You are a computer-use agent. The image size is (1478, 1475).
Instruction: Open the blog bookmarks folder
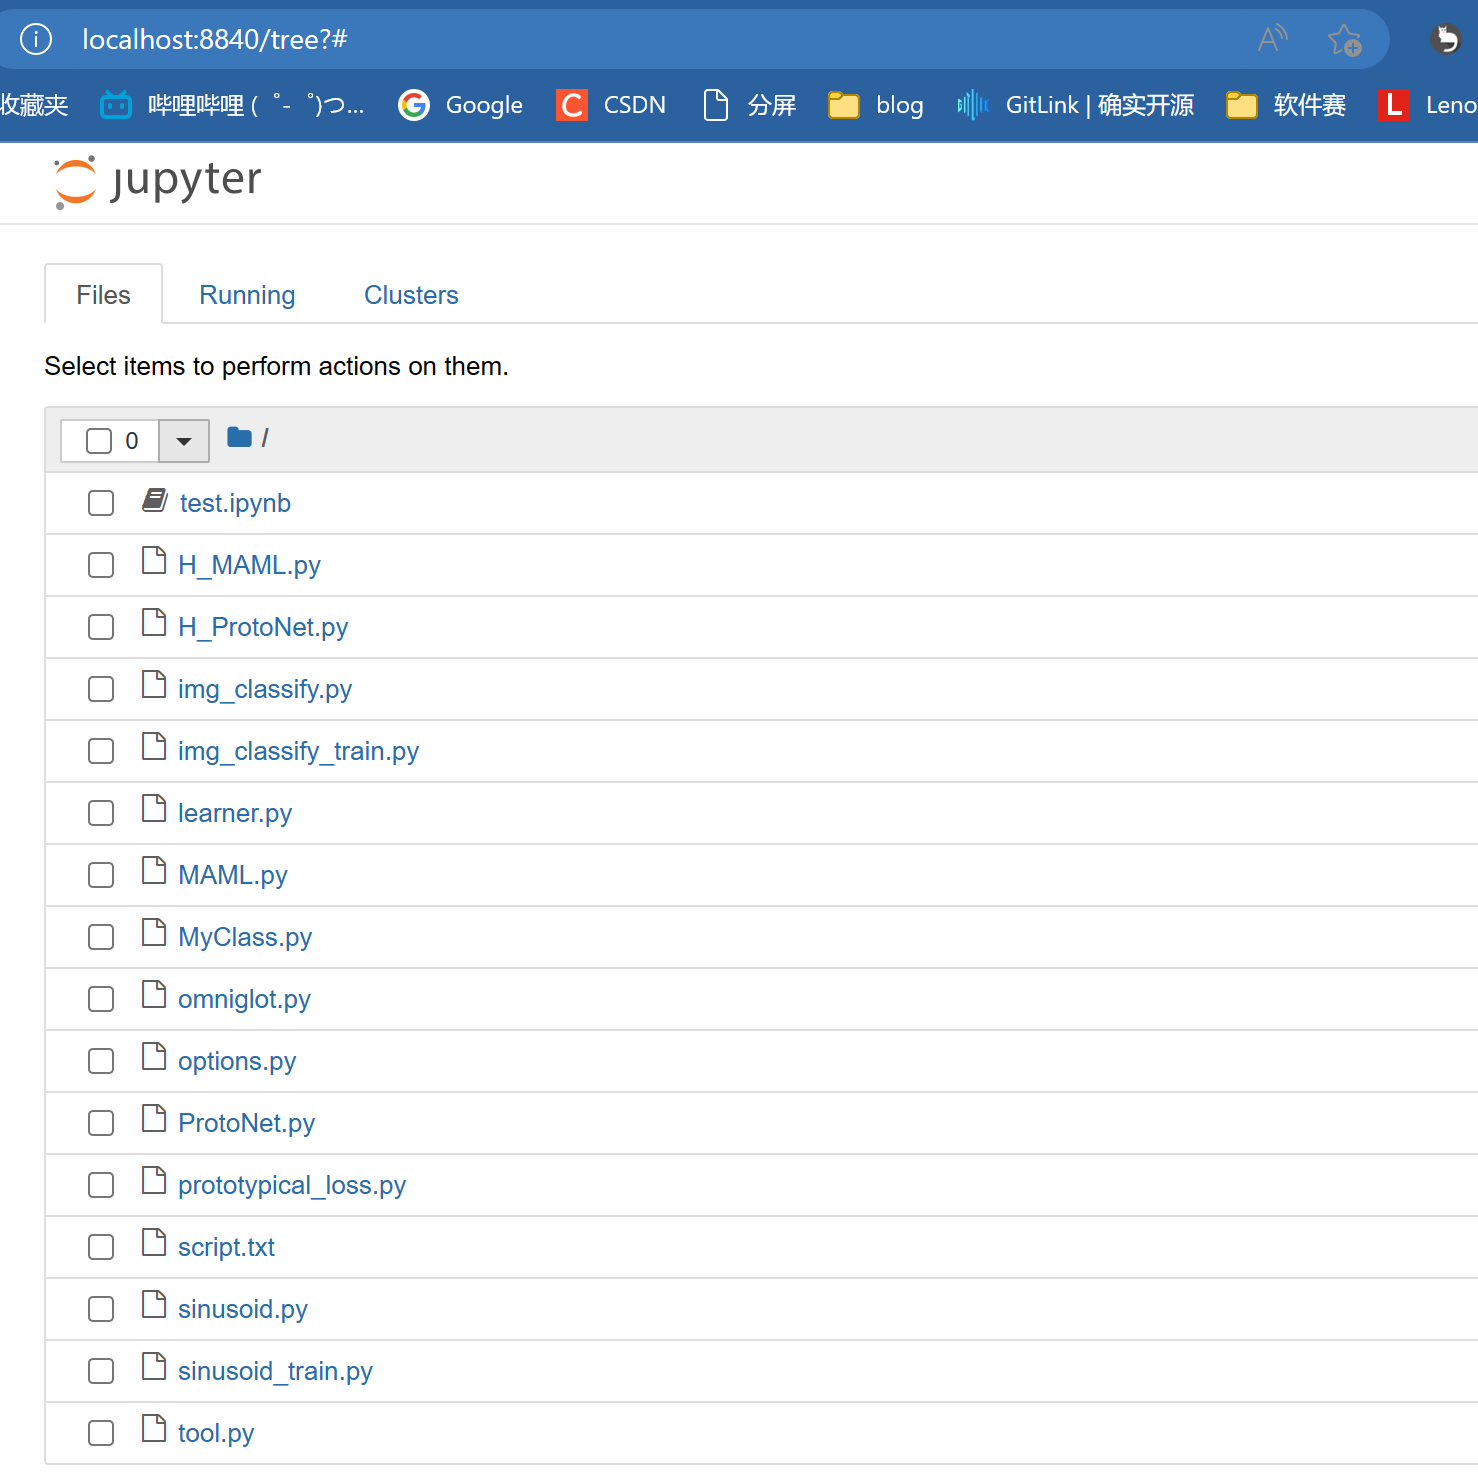(x=876, y=105)
